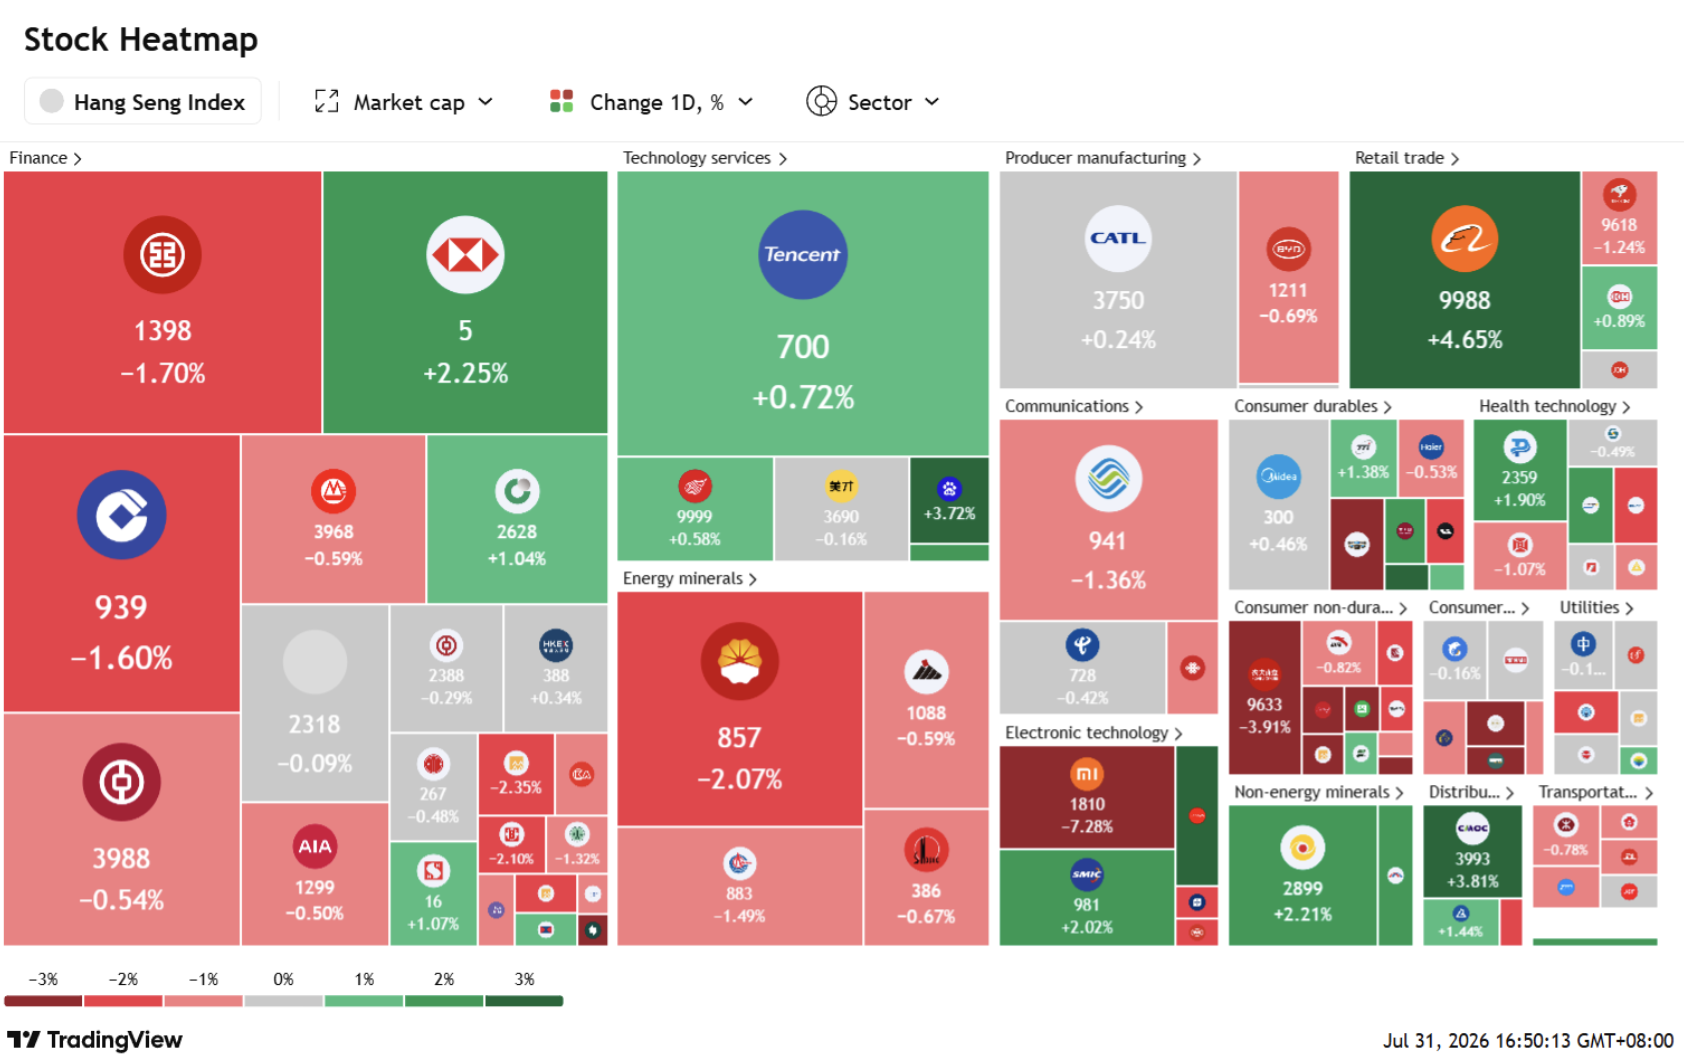
Task: Click the China Mobile logo on tile 941
Action: (1108, 479)
